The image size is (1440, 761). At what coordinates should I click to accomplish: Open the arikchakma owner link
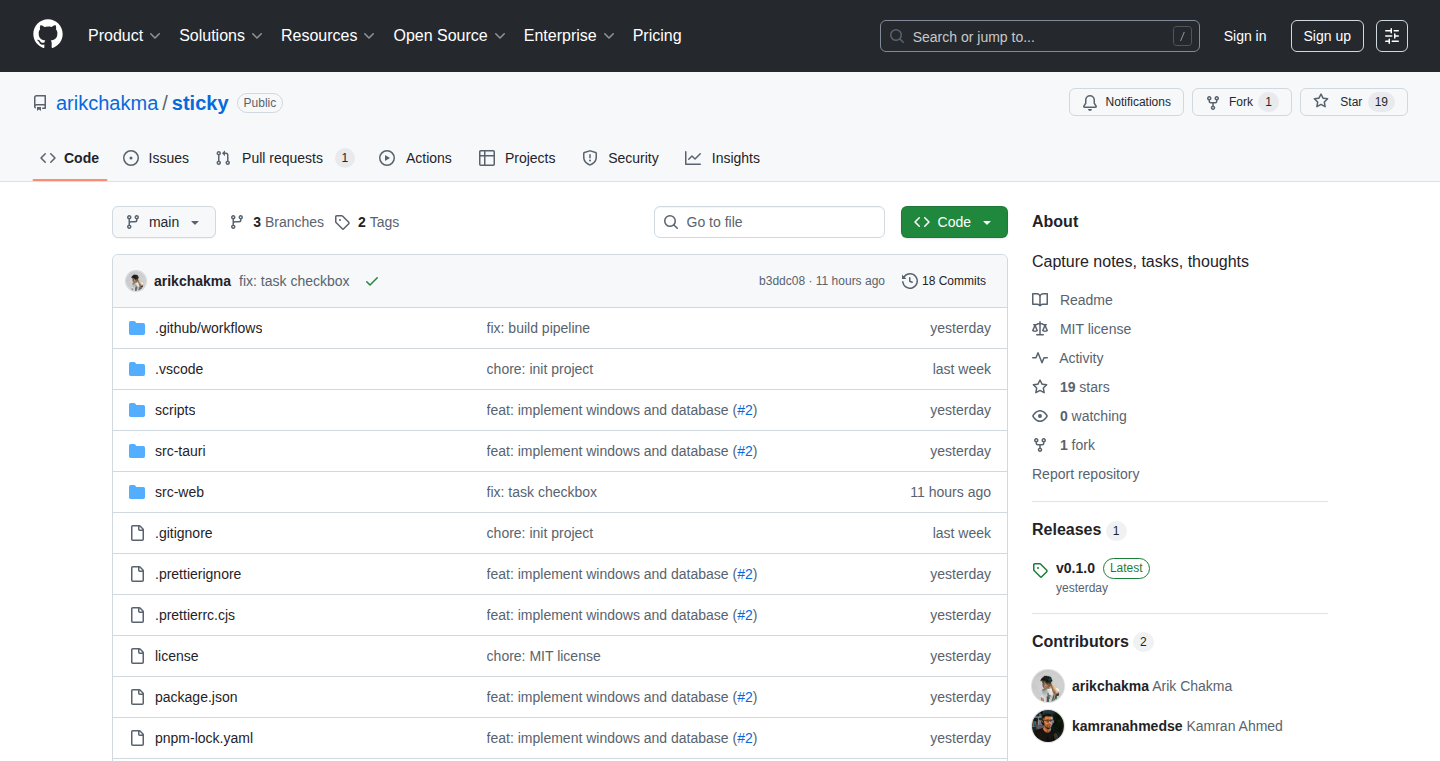pos(107,103)
